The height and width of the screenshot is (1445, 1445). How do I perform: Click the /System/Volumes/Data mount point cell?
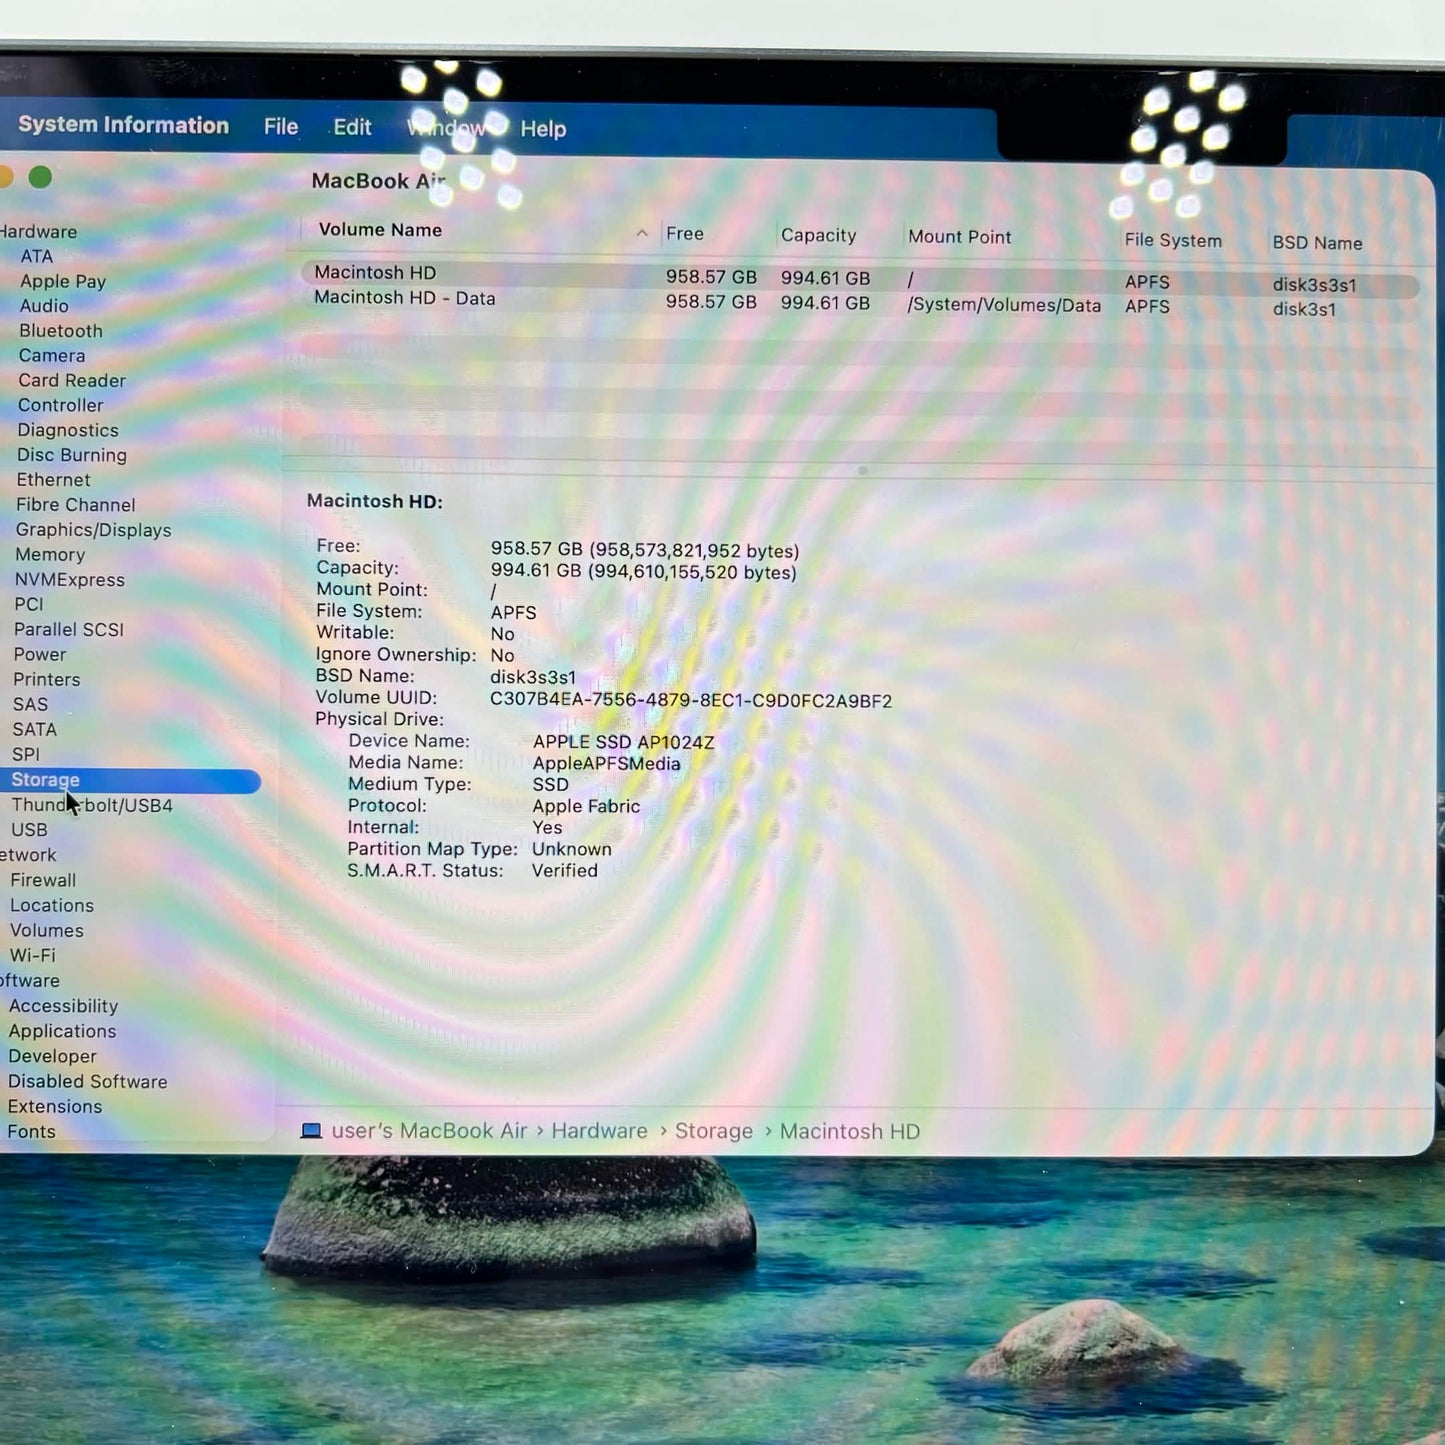[1004, 305]
